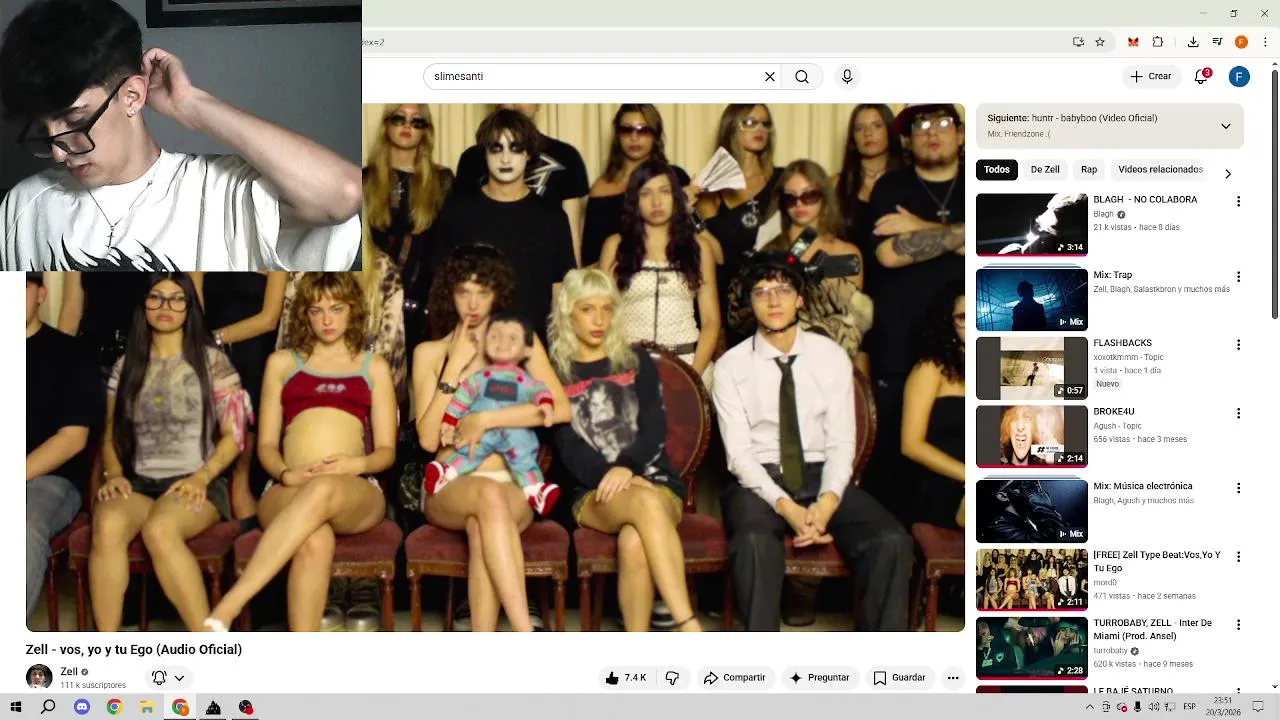Image resolution: width=1280 pixels, height=720 pixels.
Task: Click the '111 k suscriptores' text
Action: coord(93,685)
